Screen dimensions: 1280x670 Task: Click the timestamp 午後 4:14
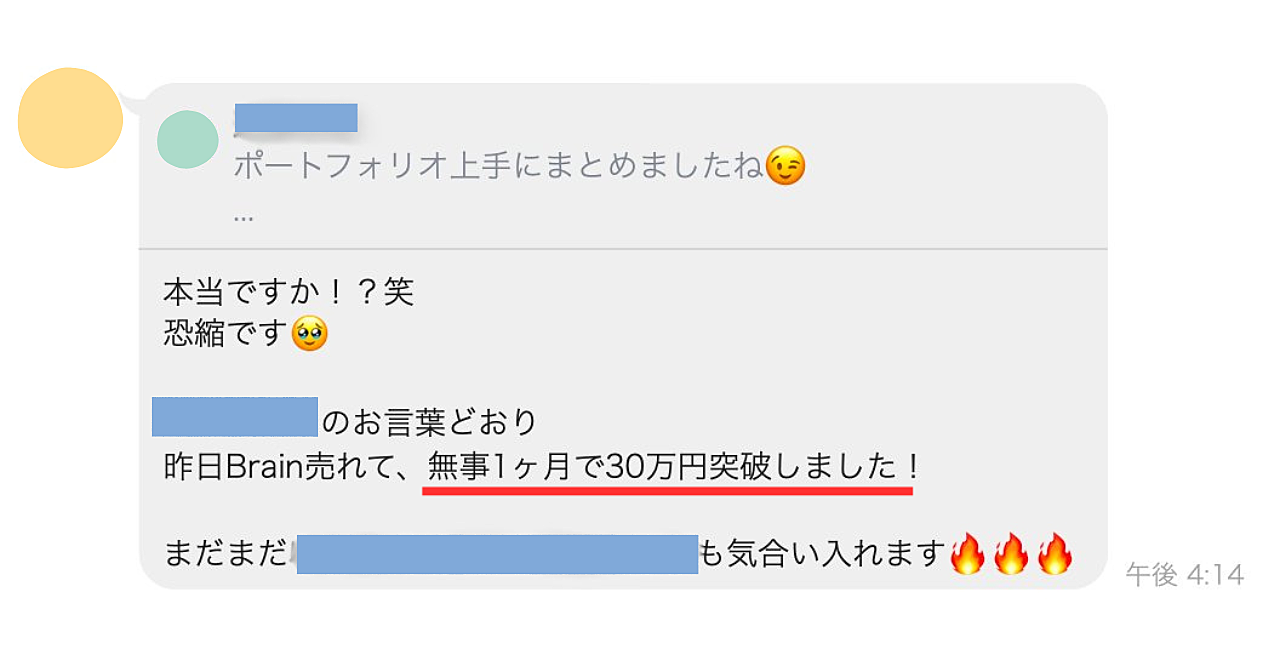[1185, 575]
